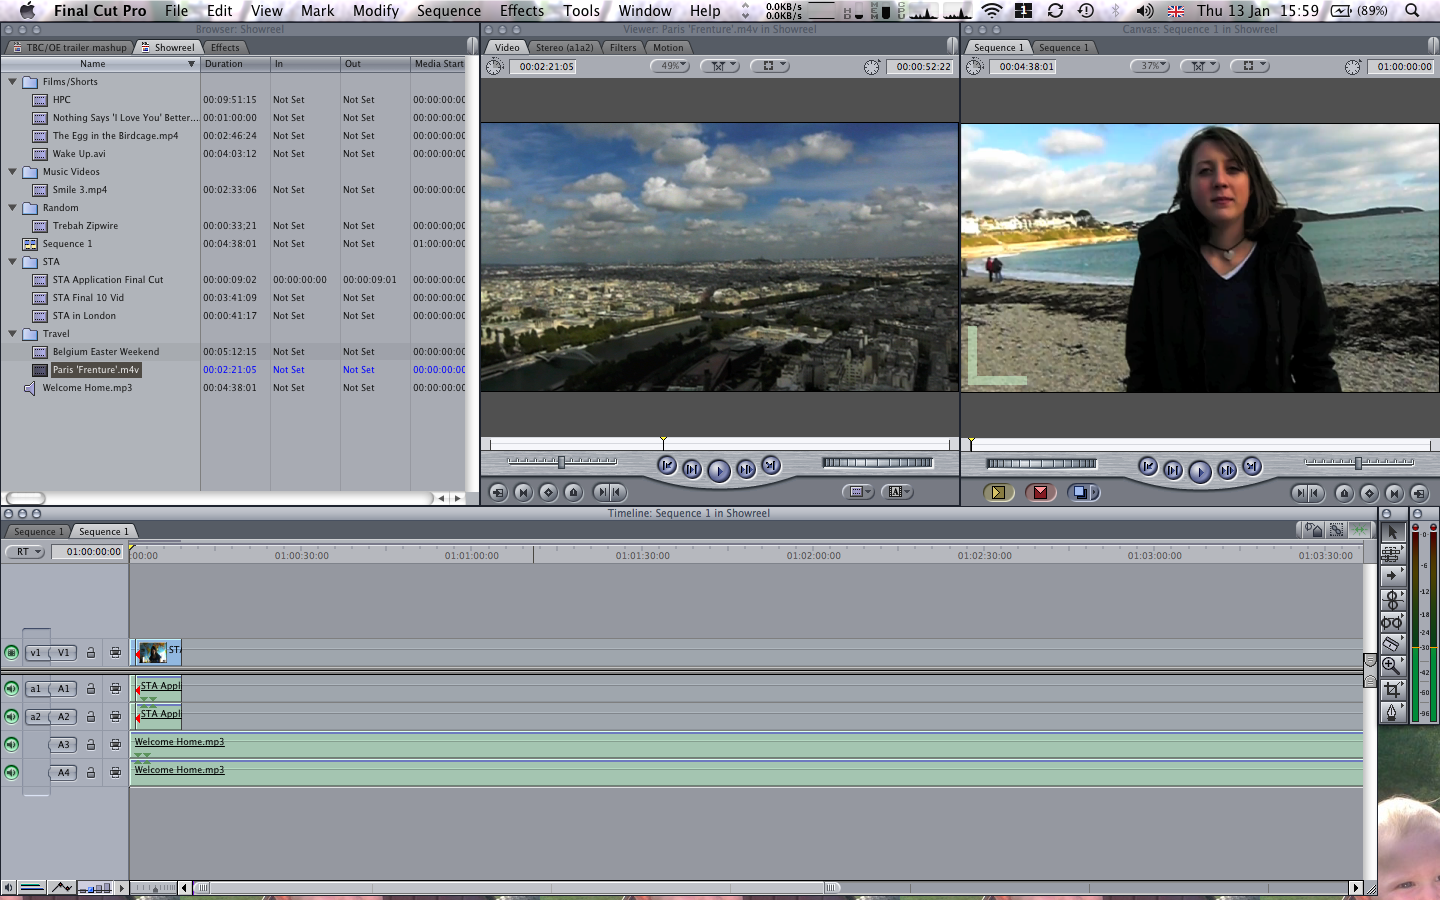The image size is (1440, 900).
Task: Select the Zoom In tool
Action: click(1391, 666)
